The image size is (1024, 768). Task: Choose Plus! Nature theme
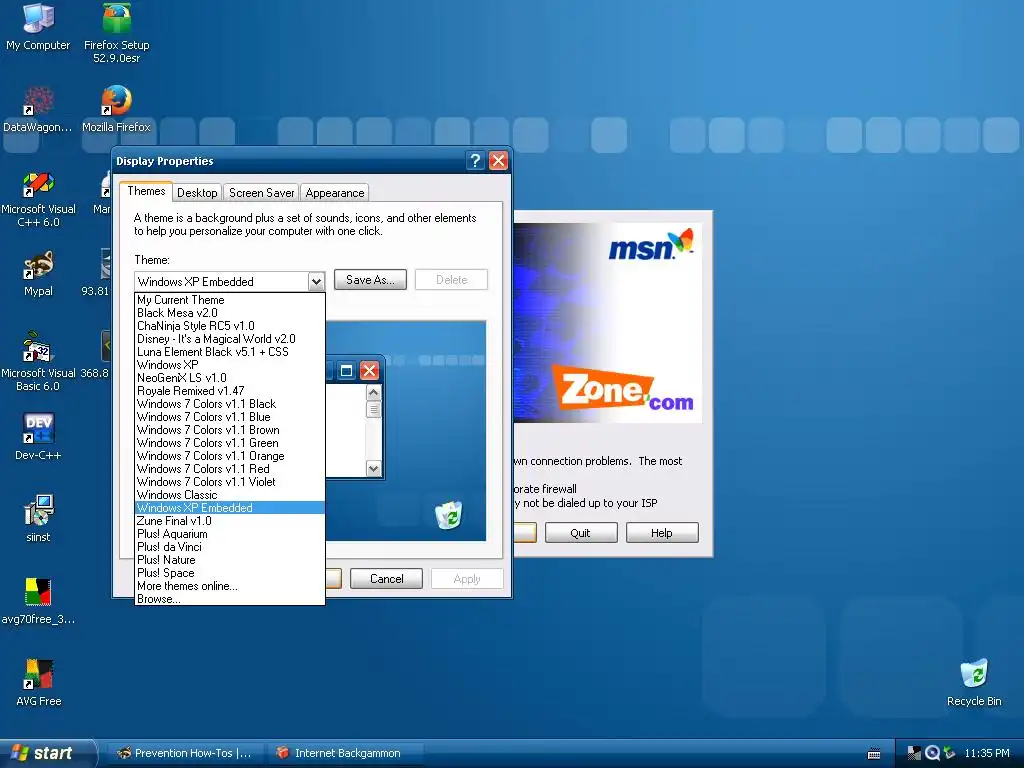point(229,560)
